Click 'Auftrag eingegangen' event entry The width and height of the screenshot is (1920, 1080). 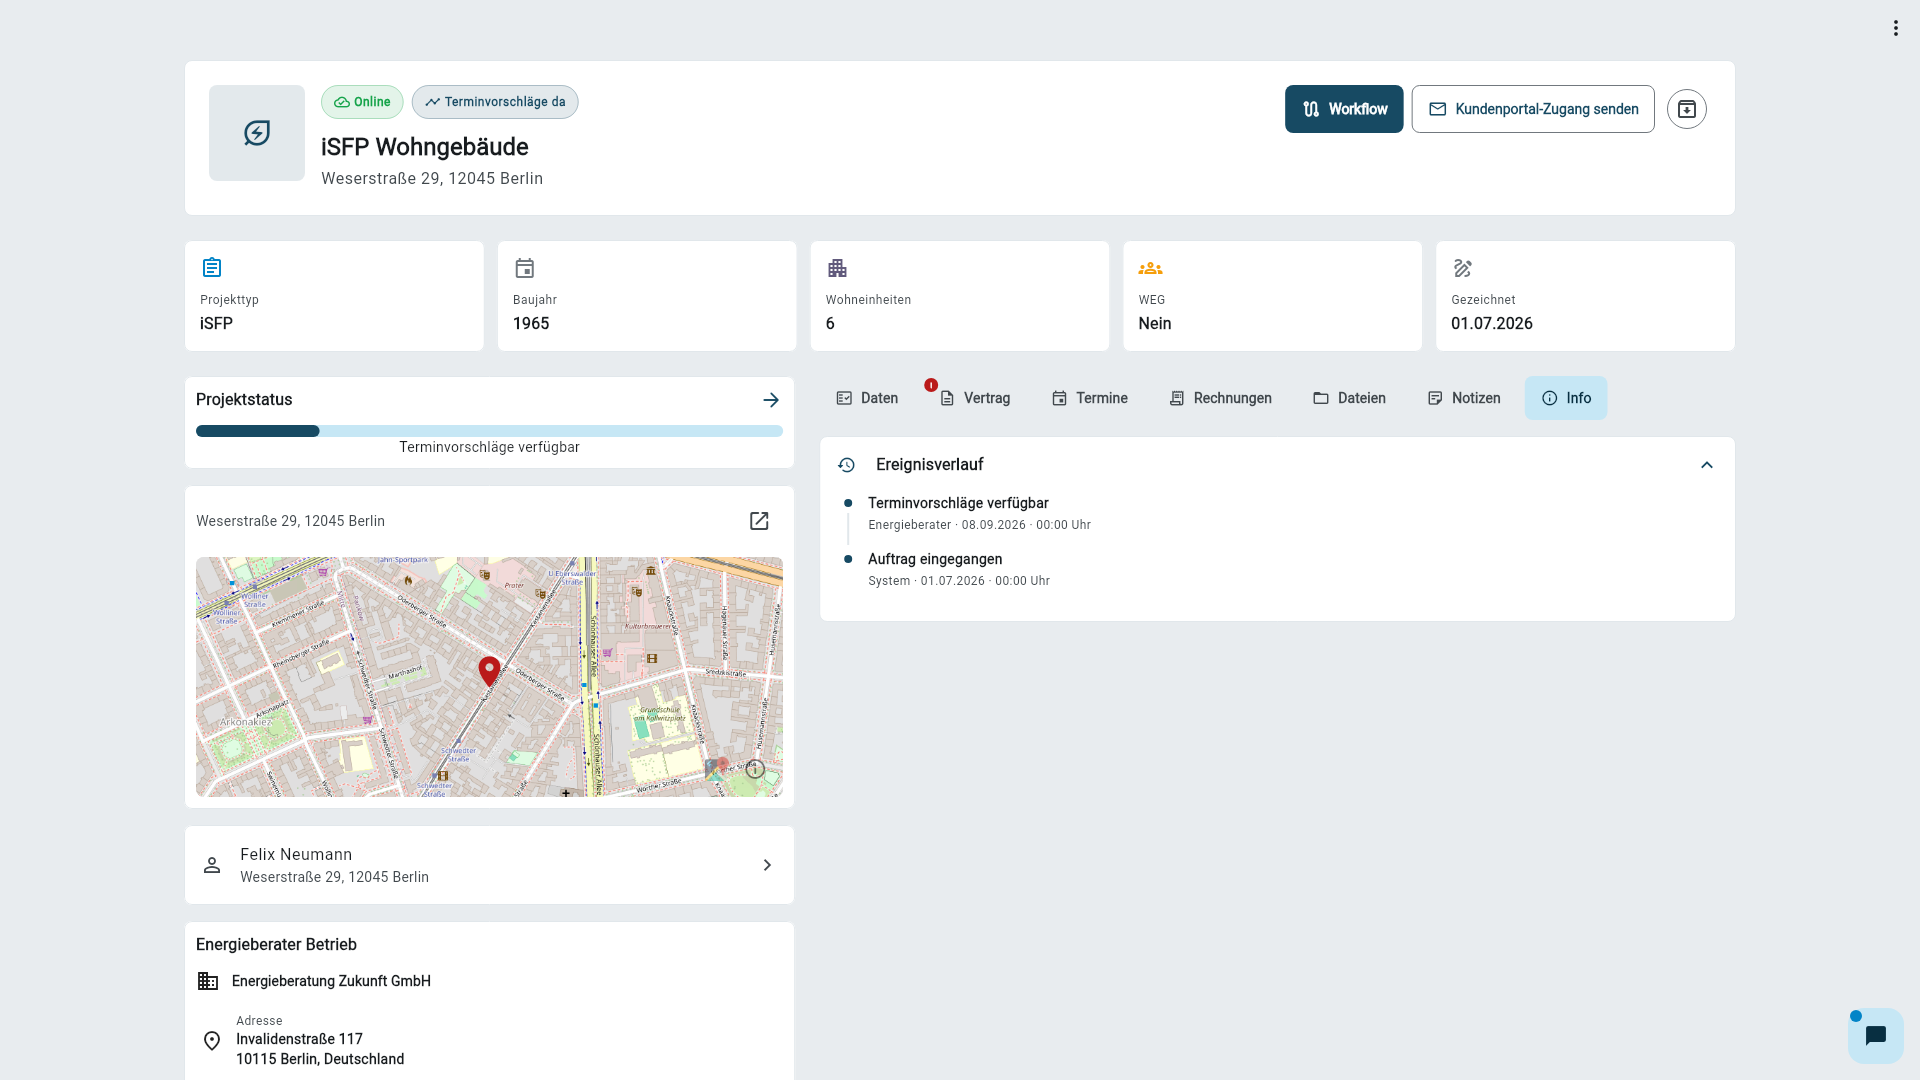(x=935, y=559)
